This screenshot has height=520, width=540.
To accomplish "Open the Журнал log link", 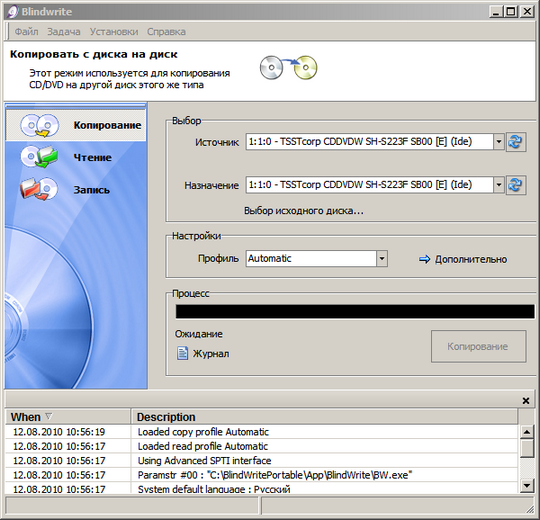I will (x=211, y=354).
